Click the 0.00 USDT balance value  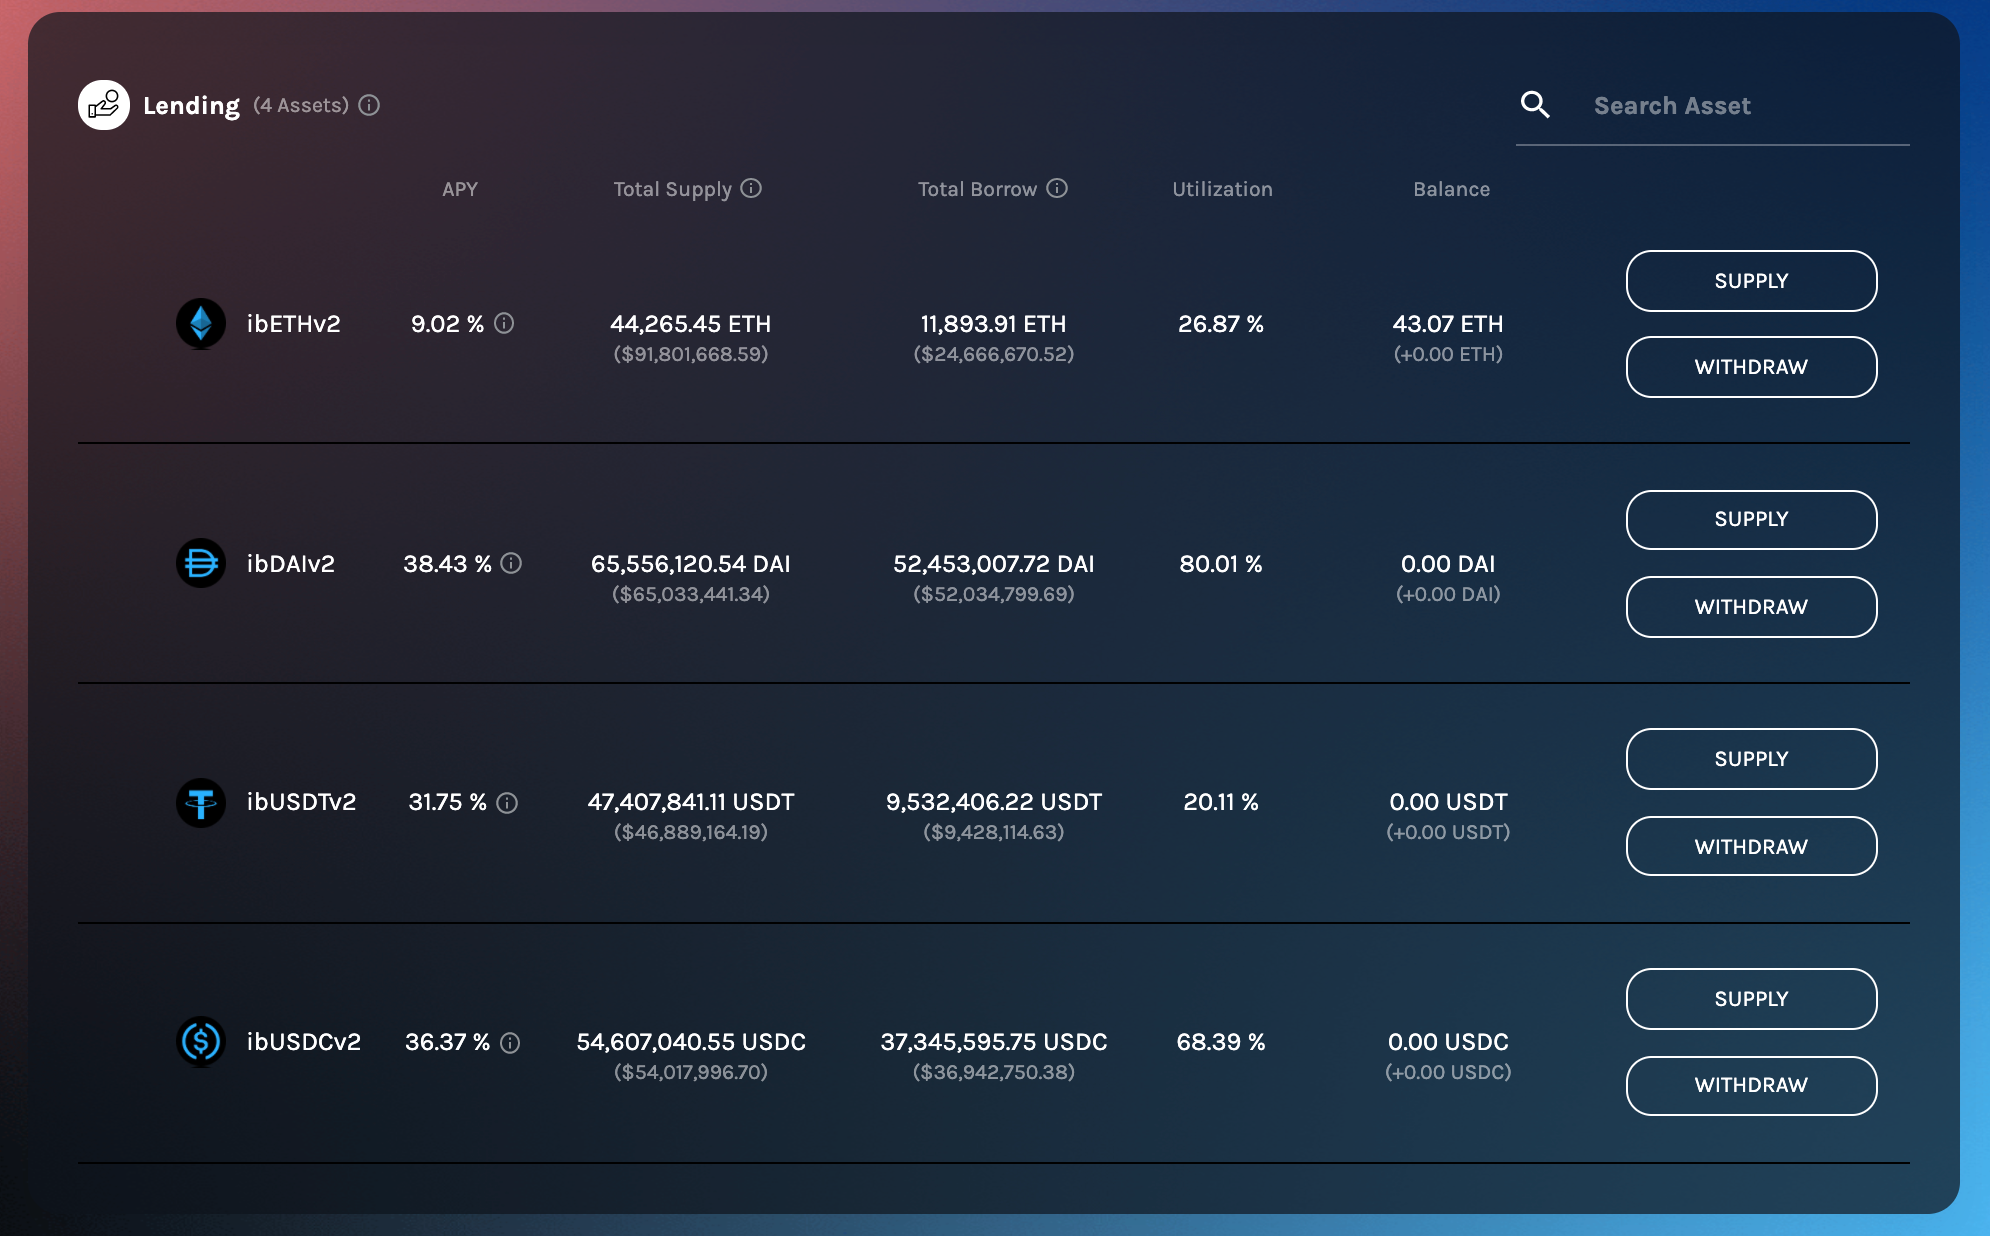pos(1448,802)
